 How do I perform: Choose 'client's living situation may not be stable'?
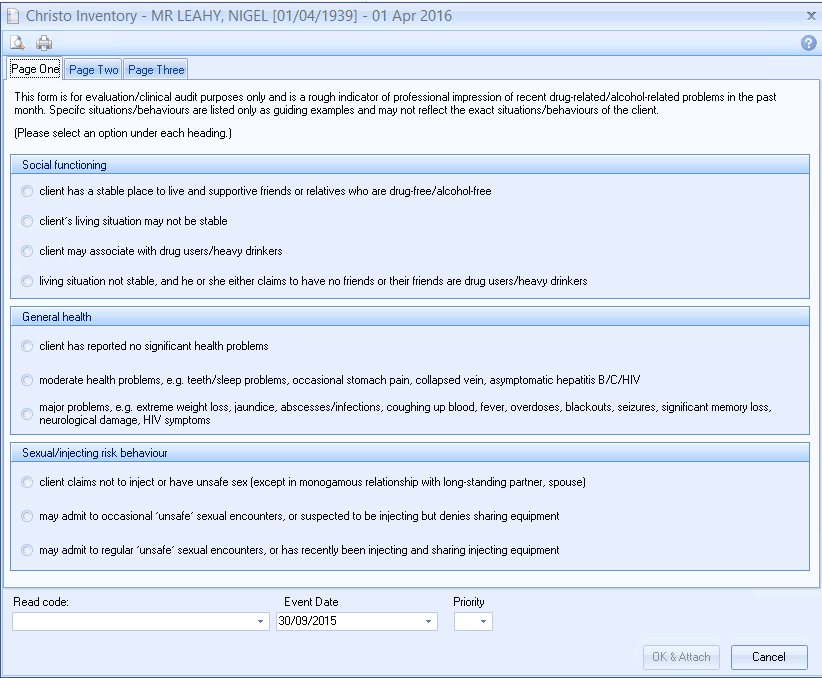(x=27, y=221)
